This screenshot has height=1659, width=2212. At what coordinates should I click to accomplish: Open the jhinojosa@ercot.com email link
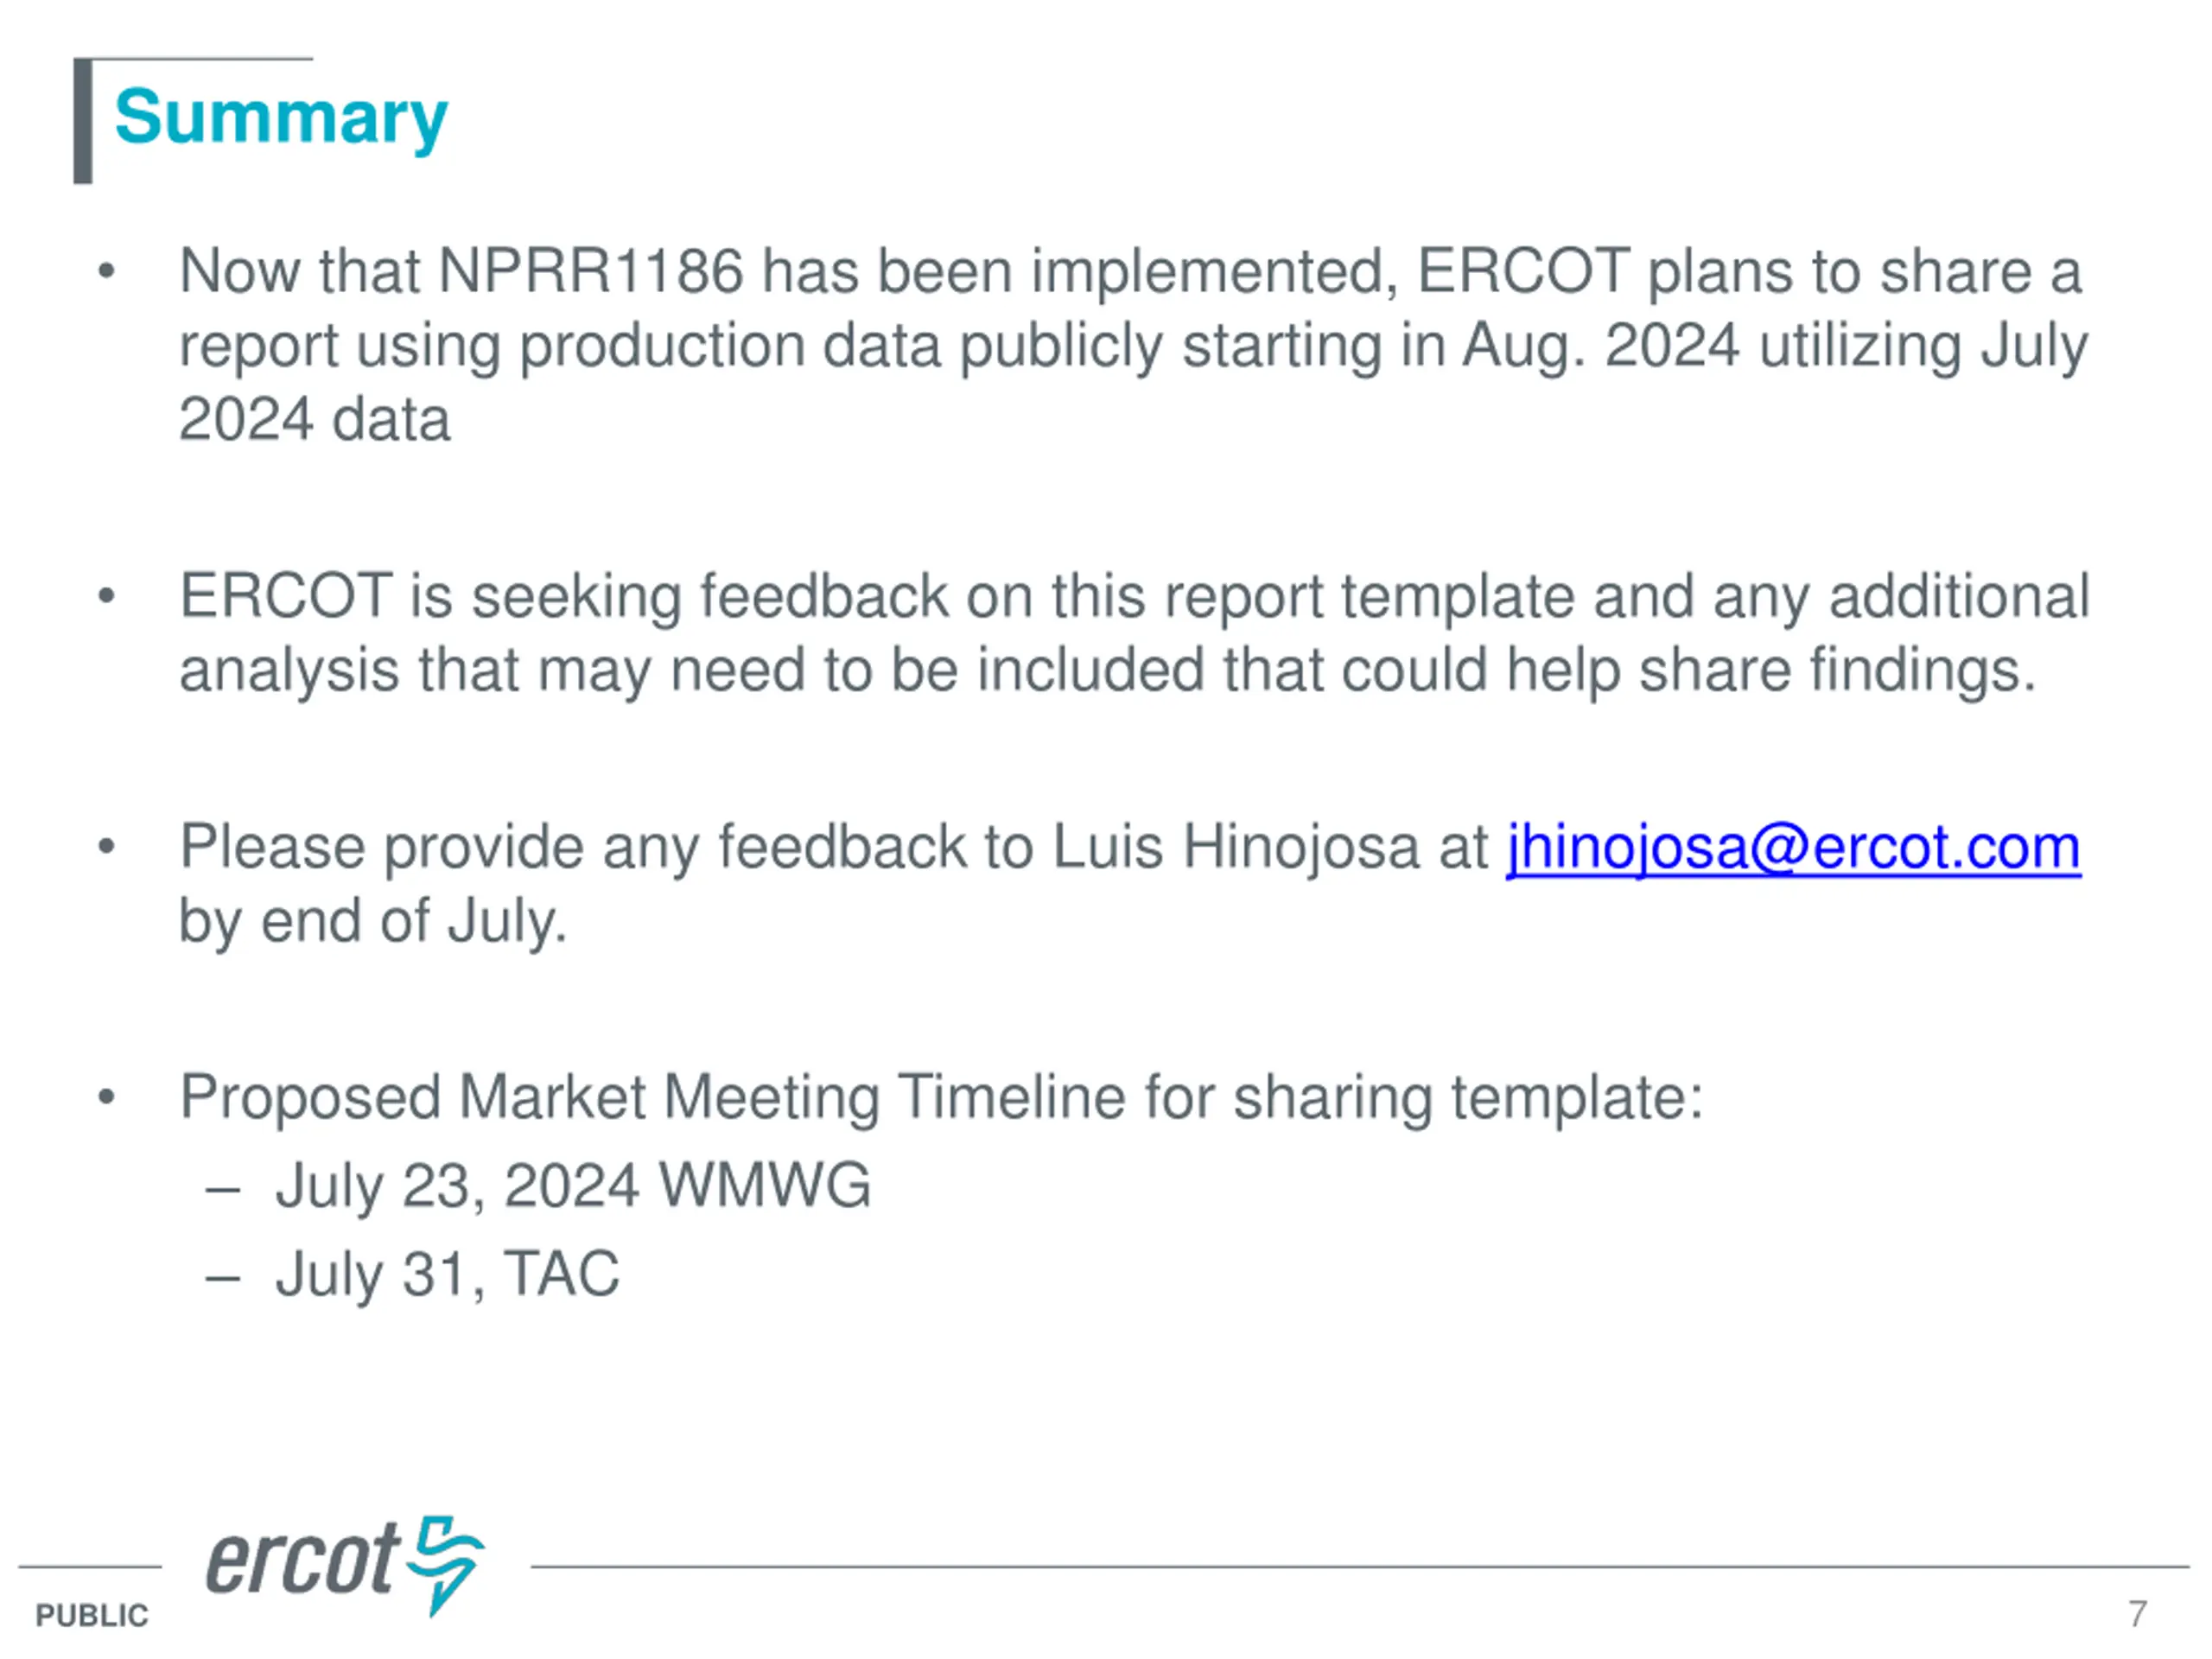[x=1793, y=848]
